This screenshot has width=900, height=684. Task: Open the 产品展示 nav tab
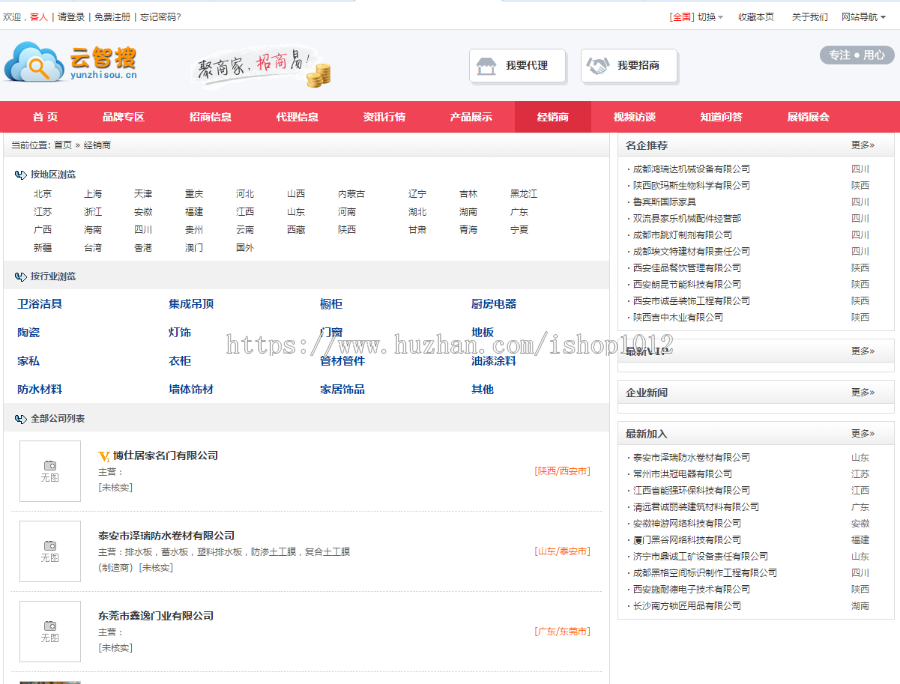point(471,117)
